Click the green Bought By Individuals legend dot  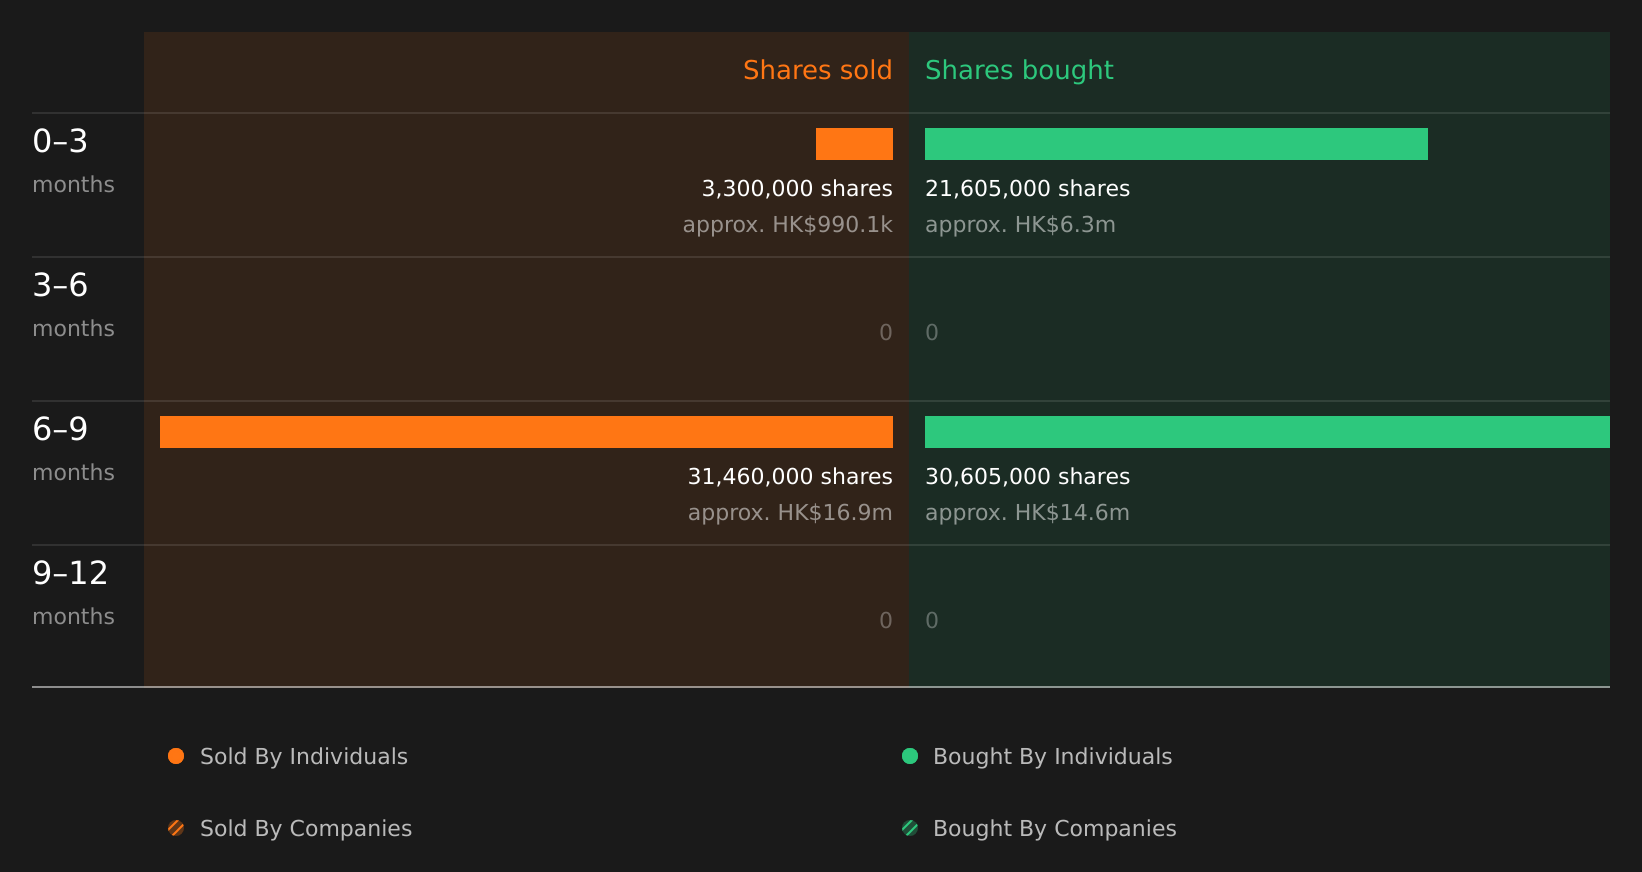point(910,756)
